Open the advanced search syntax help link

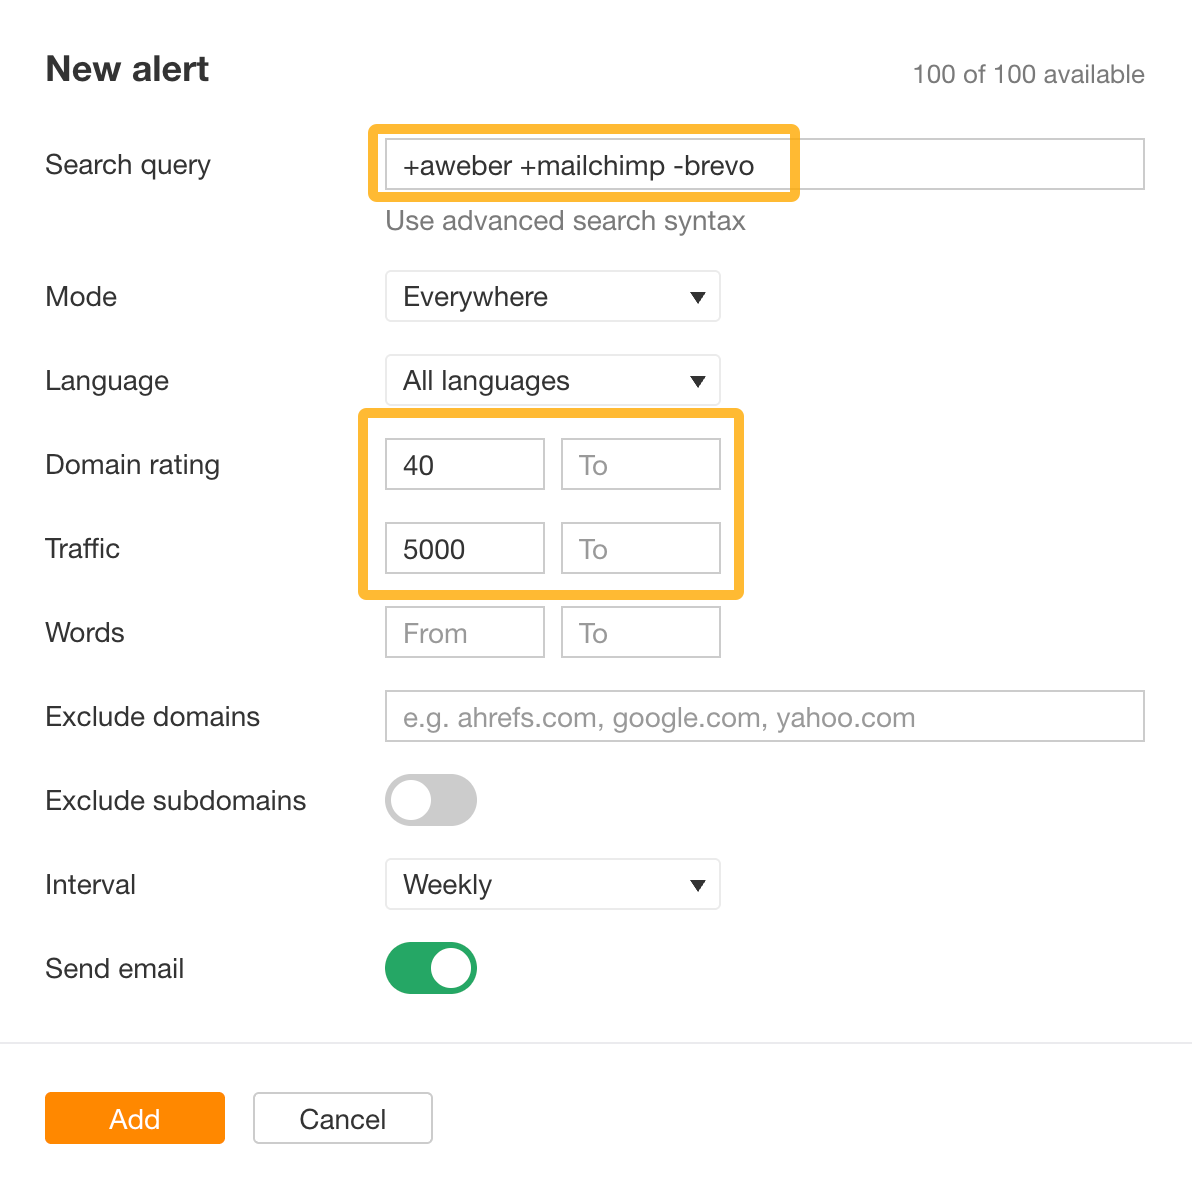(564, 221)
